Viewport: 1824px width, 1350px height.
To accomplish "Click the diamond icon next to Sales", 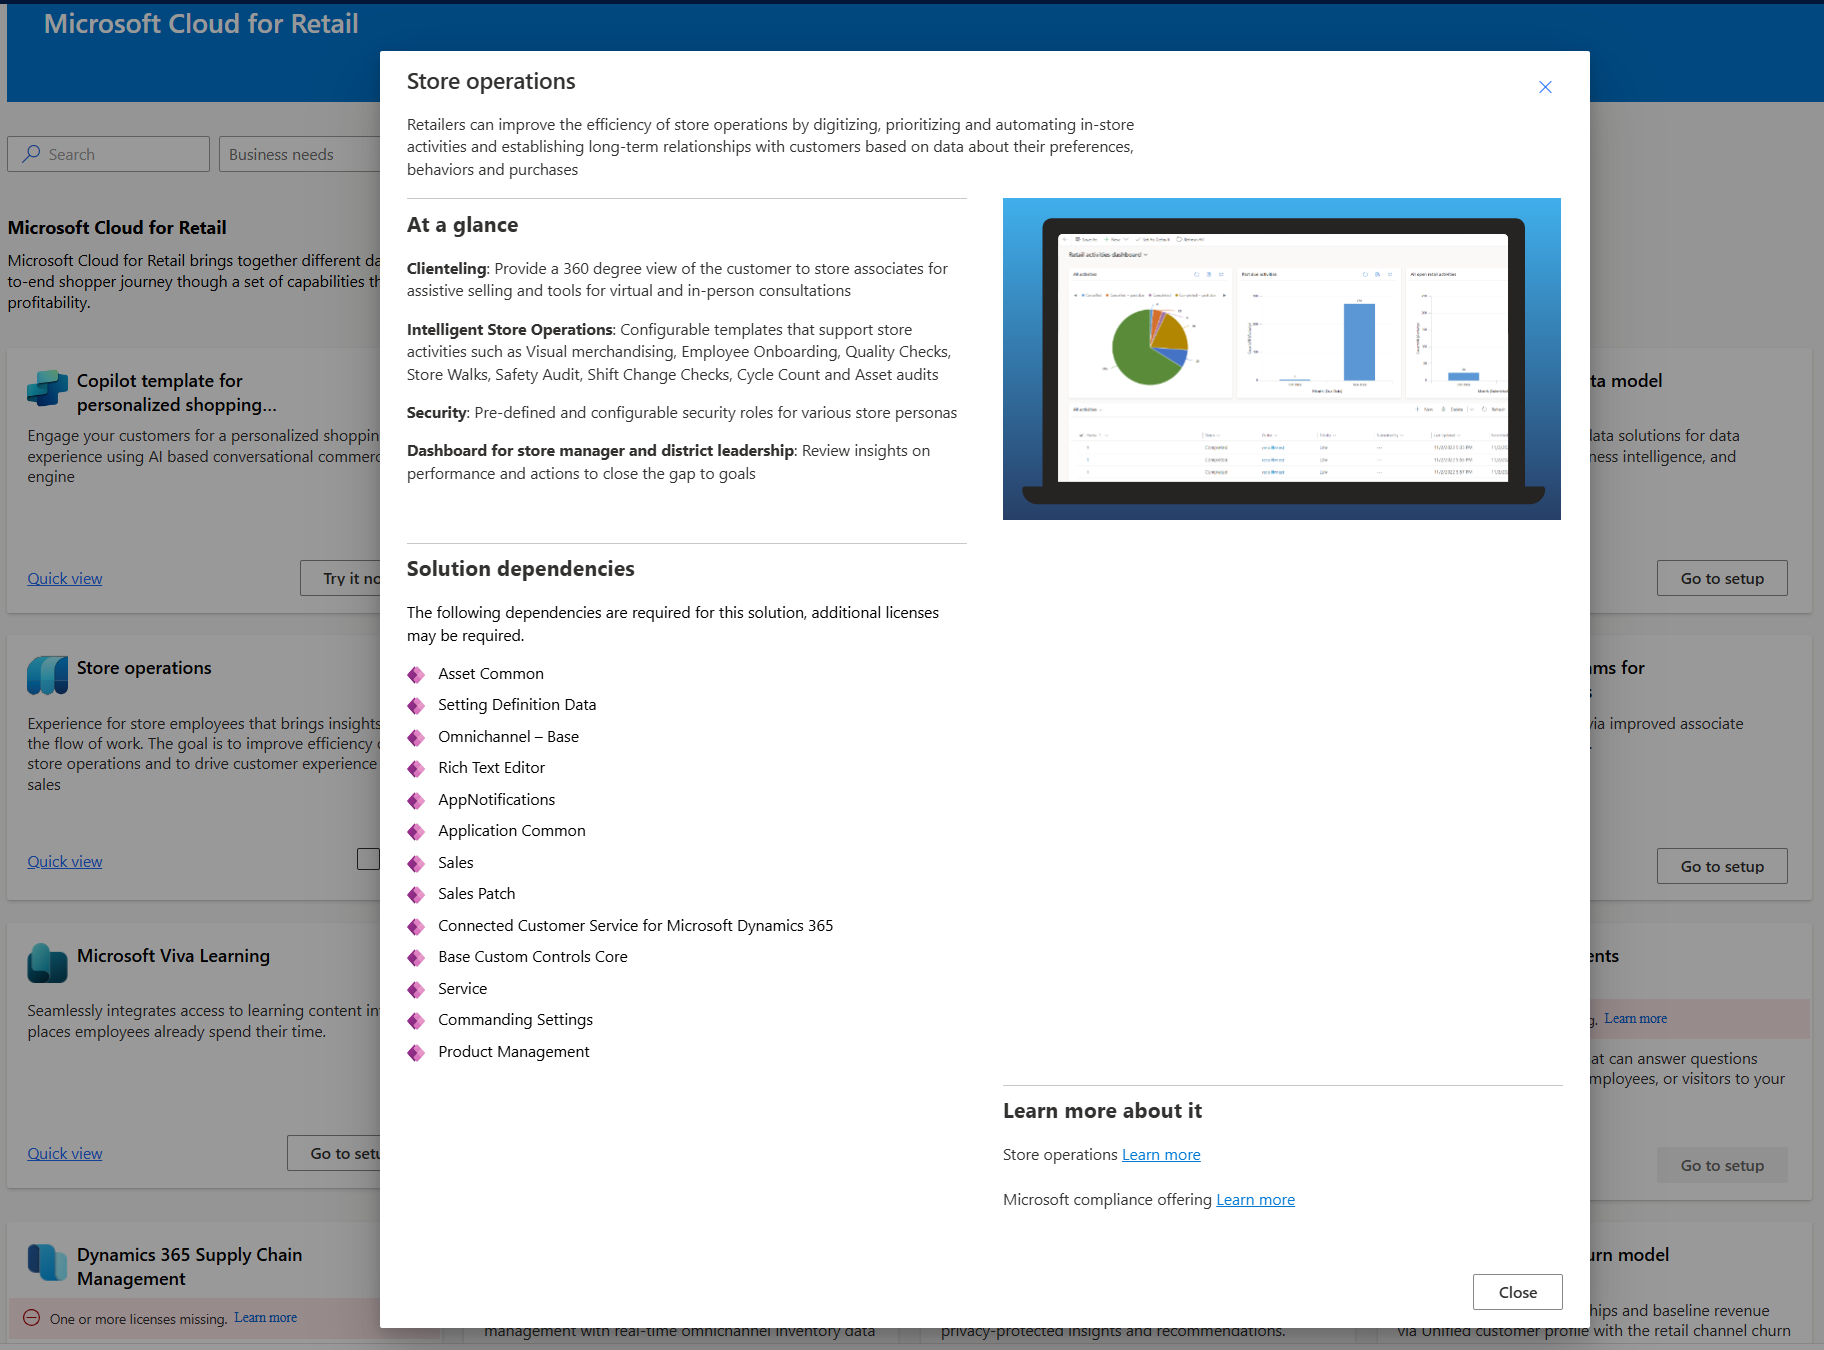I will pyautogui.click(x=416, y=864).
